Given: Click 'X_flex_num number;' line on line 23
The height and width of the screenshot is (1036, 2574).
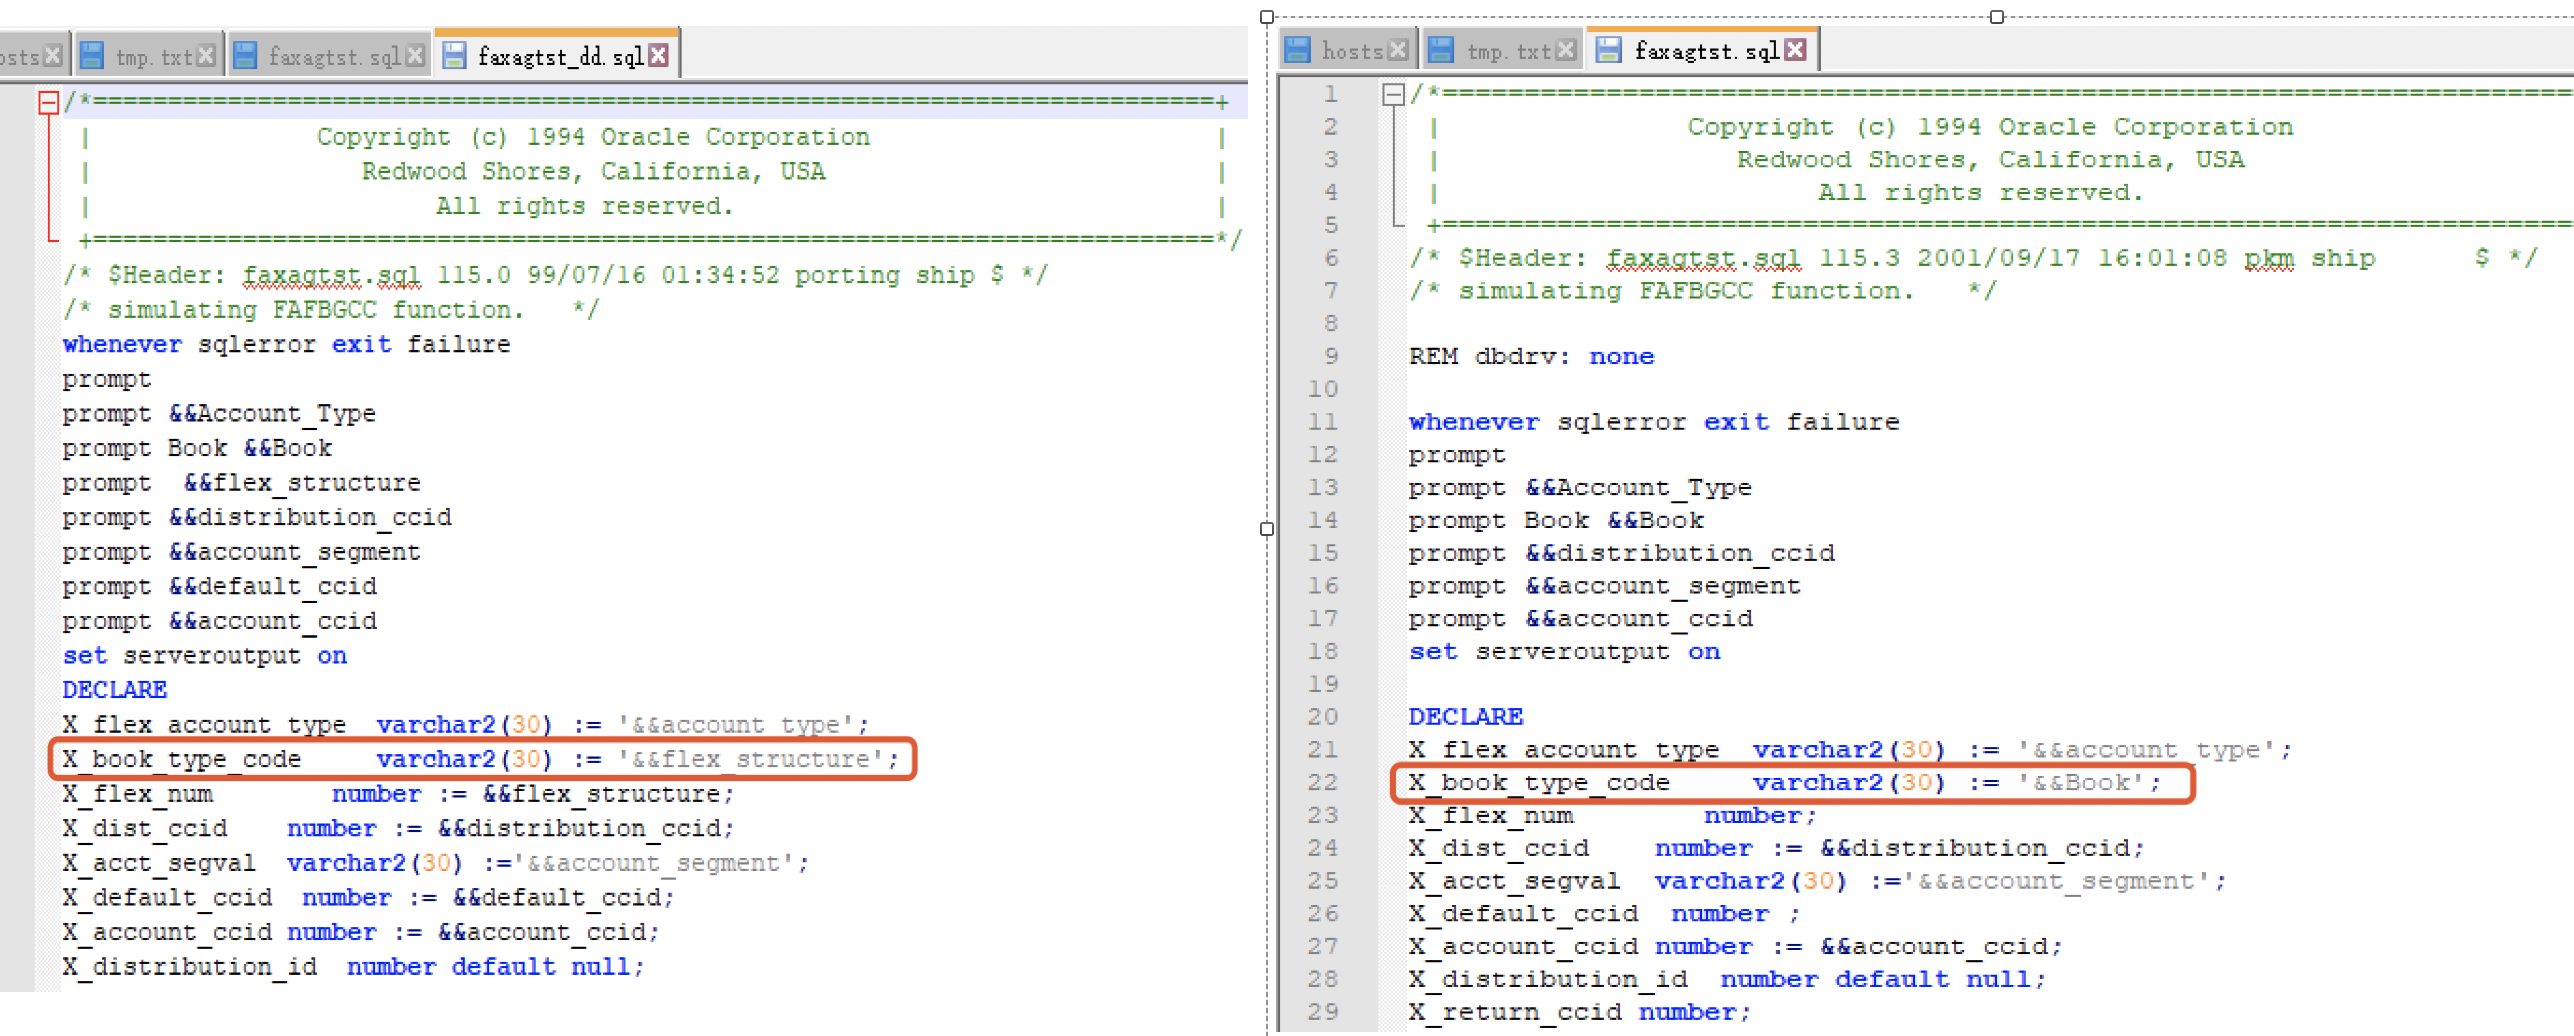Looking at the screenshot, I should [1612, 816].
